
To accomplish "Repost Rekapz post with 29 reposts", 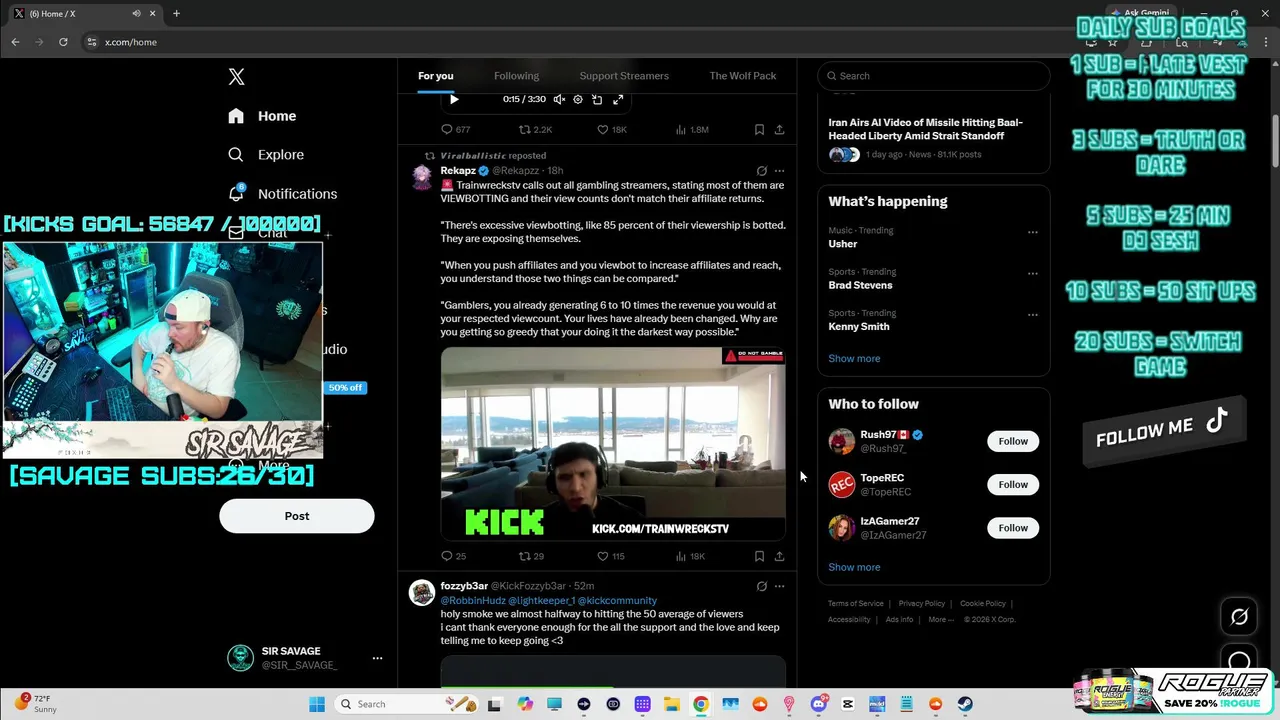I will tap(531, 556).
